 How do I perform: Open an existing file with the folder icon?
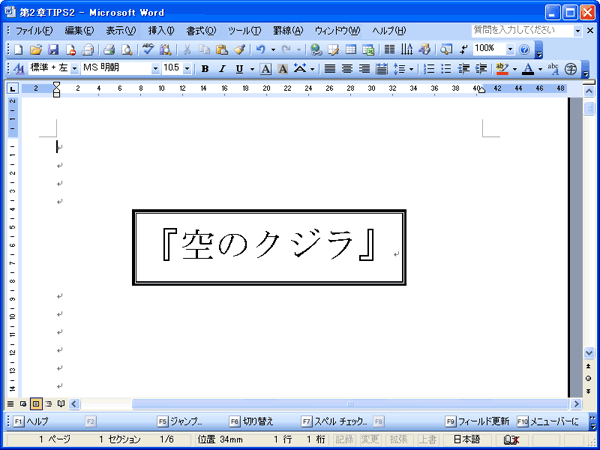coord(36,49)
